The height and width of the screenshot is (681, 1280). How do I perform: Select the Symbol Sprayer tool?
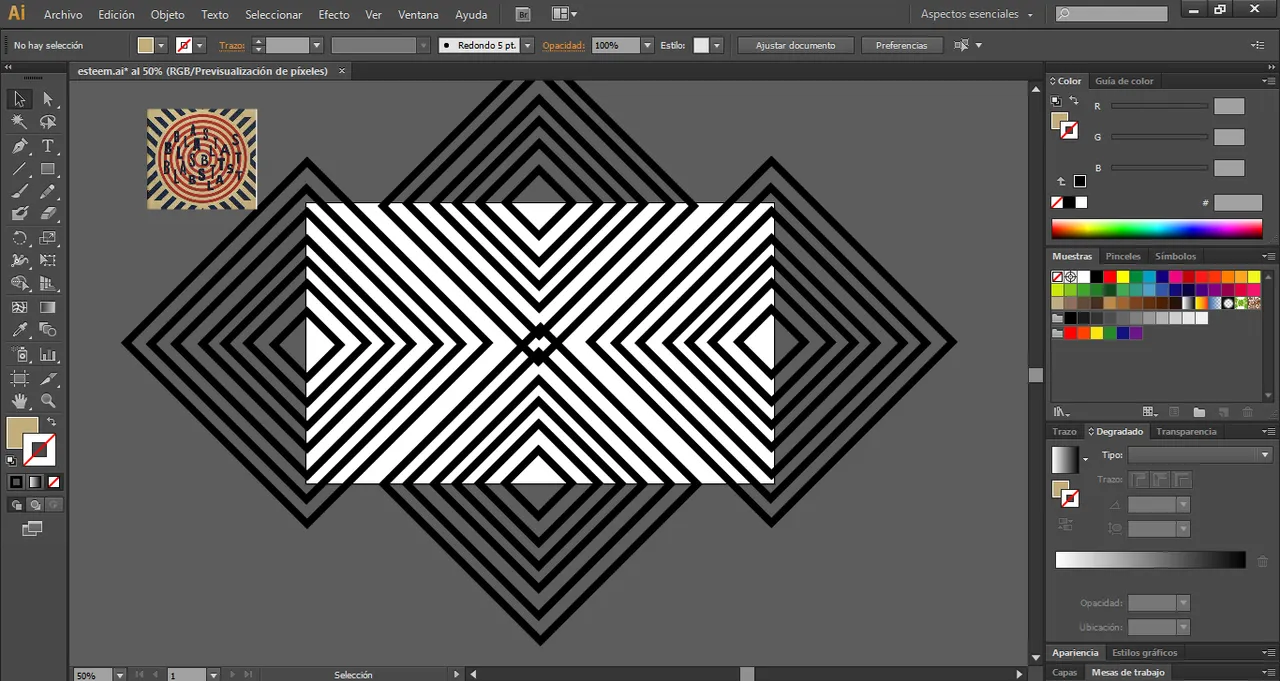pos(19,355)
